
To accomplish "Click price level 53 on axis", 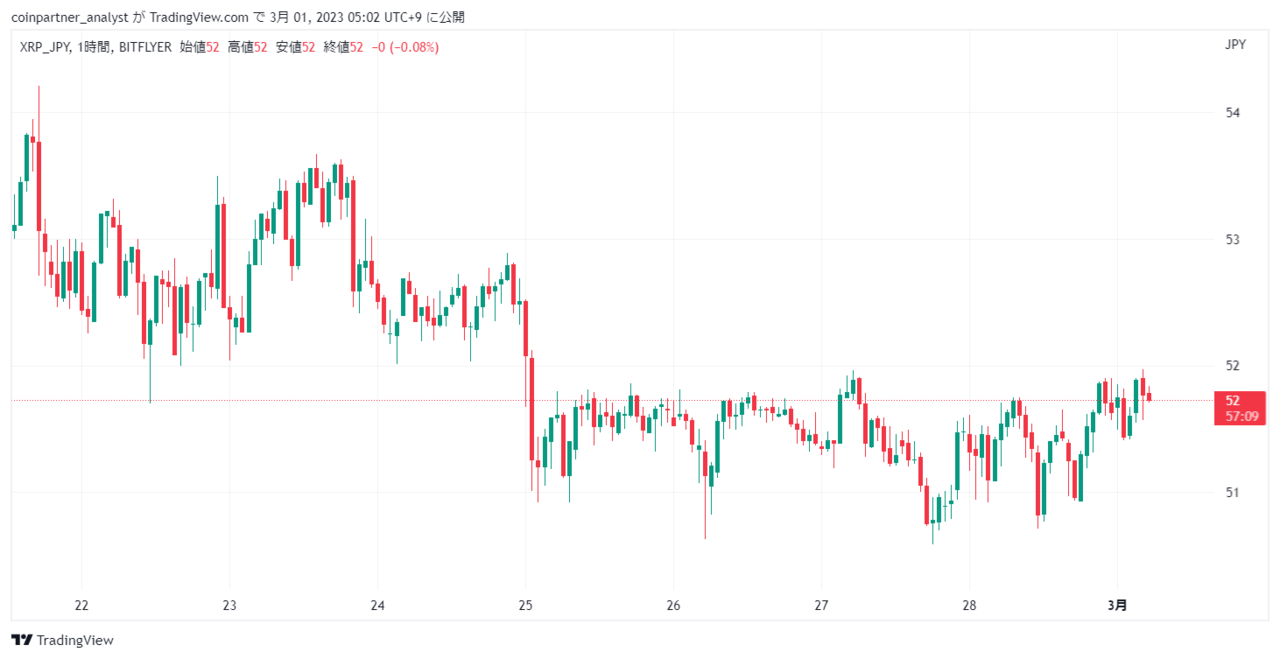I will tap(1232, 239).
